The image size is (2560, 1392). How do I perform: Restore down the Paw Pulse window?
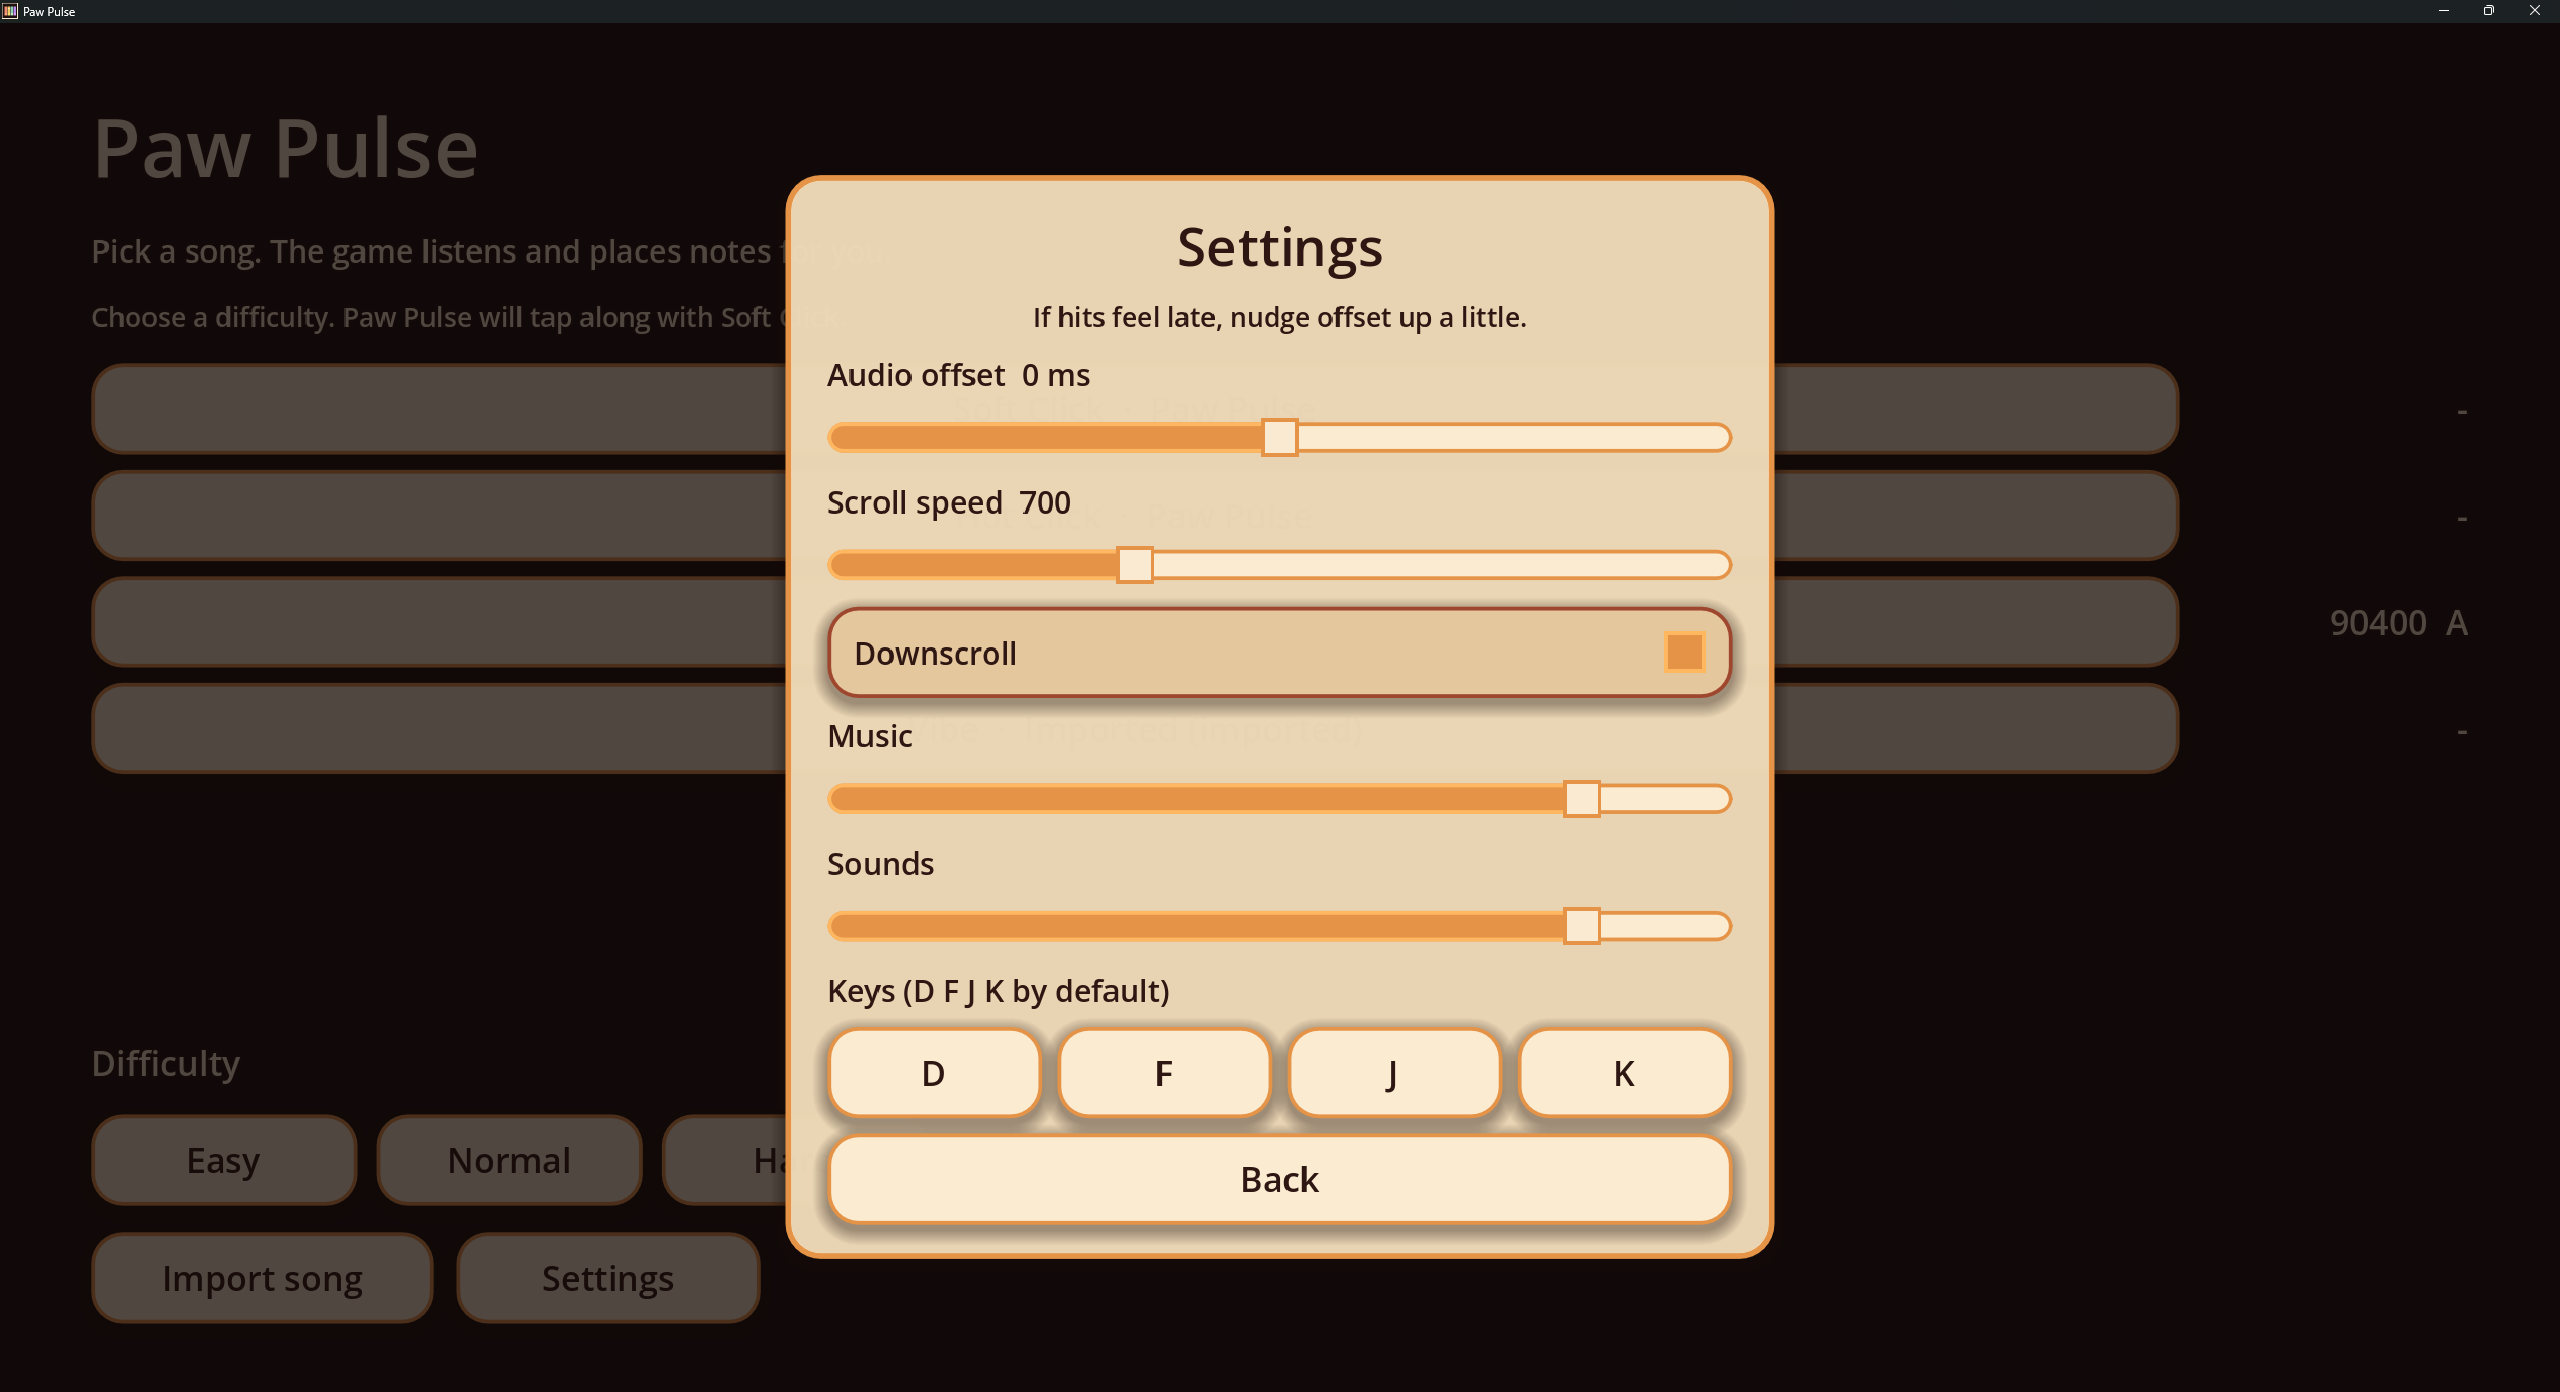pyautogui.click(x=2488, y=11)
